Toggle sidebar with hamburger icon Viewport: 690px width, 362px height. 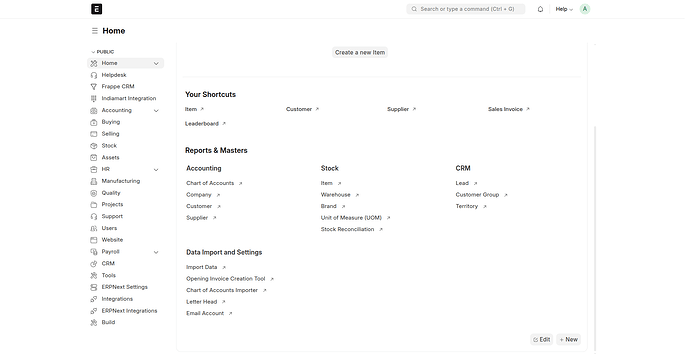(x=95, y=31)
